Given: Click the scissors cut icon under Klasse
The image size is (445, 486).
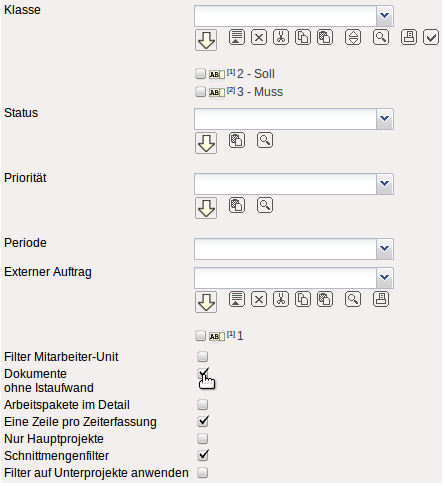Looking at the screenshot, I should [281, 37].
